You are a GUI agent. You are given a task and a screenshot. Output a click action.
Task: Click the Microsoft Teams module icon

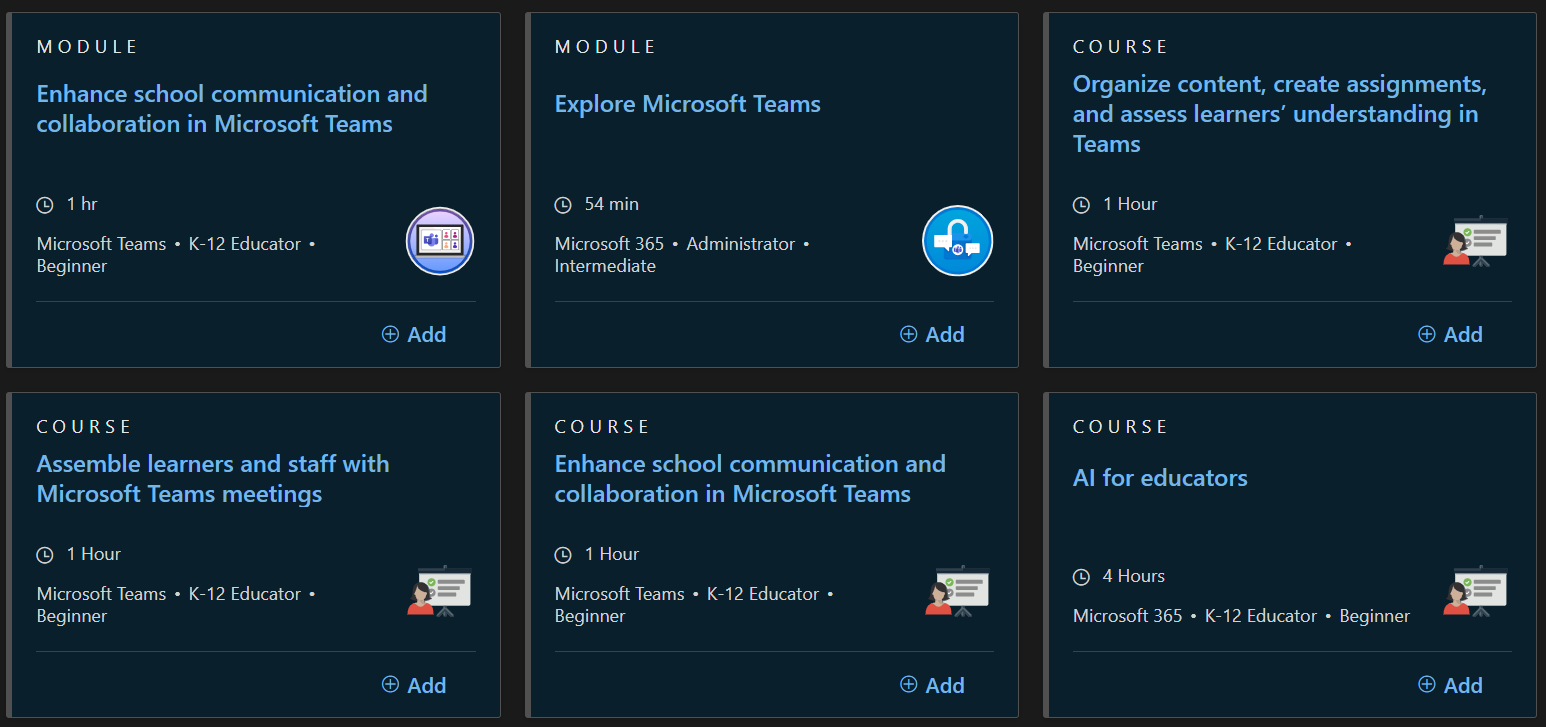439,241
